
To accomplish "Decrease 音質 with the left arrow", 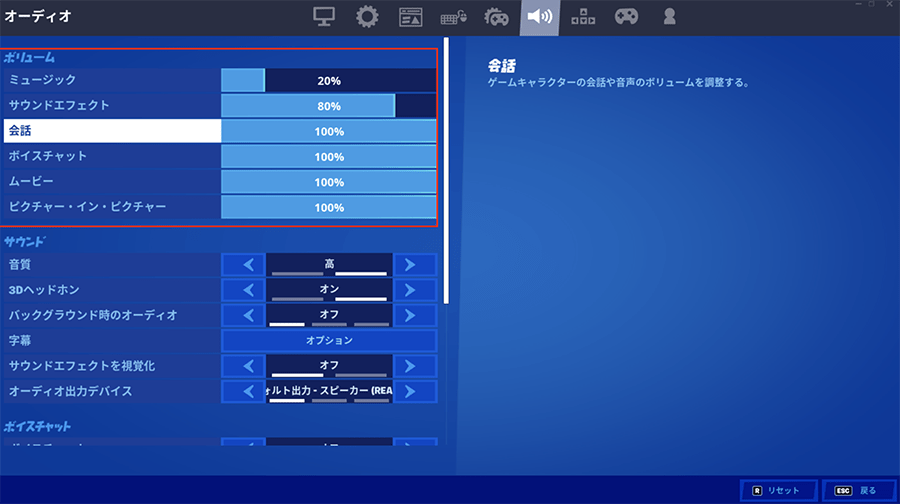I will [x=243, y=265].
